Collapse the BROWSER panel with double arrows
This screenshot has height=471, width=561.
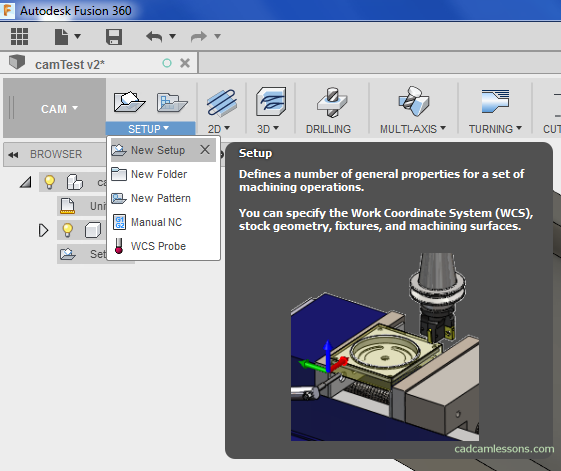(x=13, y=155)
